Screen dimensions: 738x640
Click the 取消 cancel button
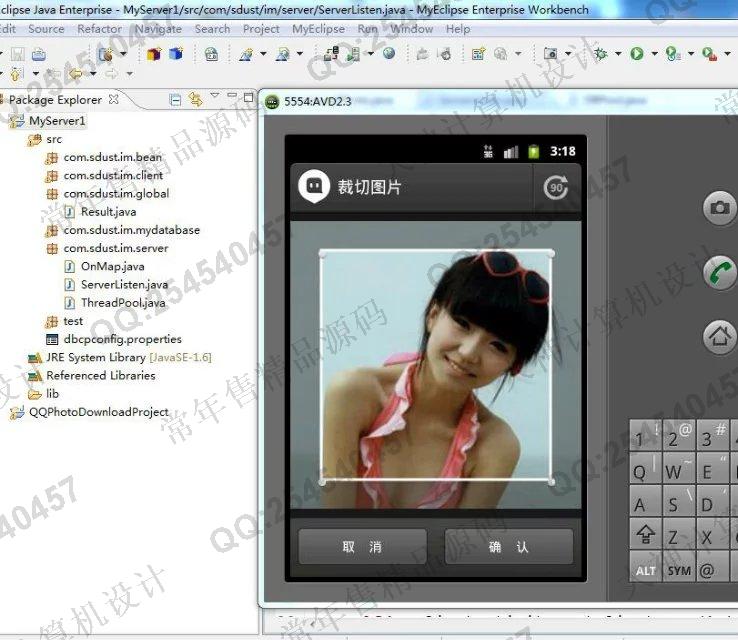(x=362, y=546)
